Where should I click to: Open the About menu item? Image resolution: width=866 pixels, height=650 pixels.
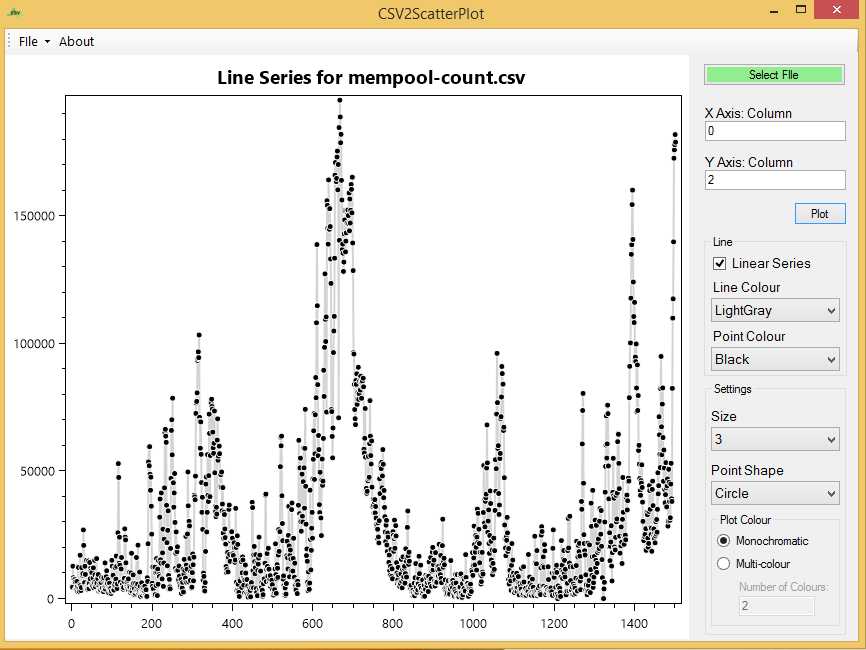click(76, 41)
